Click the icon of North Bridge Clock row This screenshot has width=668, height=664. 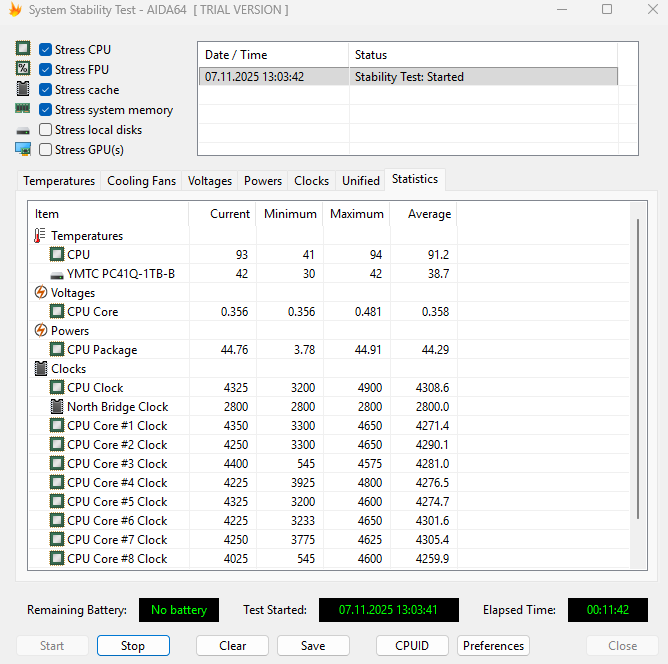coord(57,406)
